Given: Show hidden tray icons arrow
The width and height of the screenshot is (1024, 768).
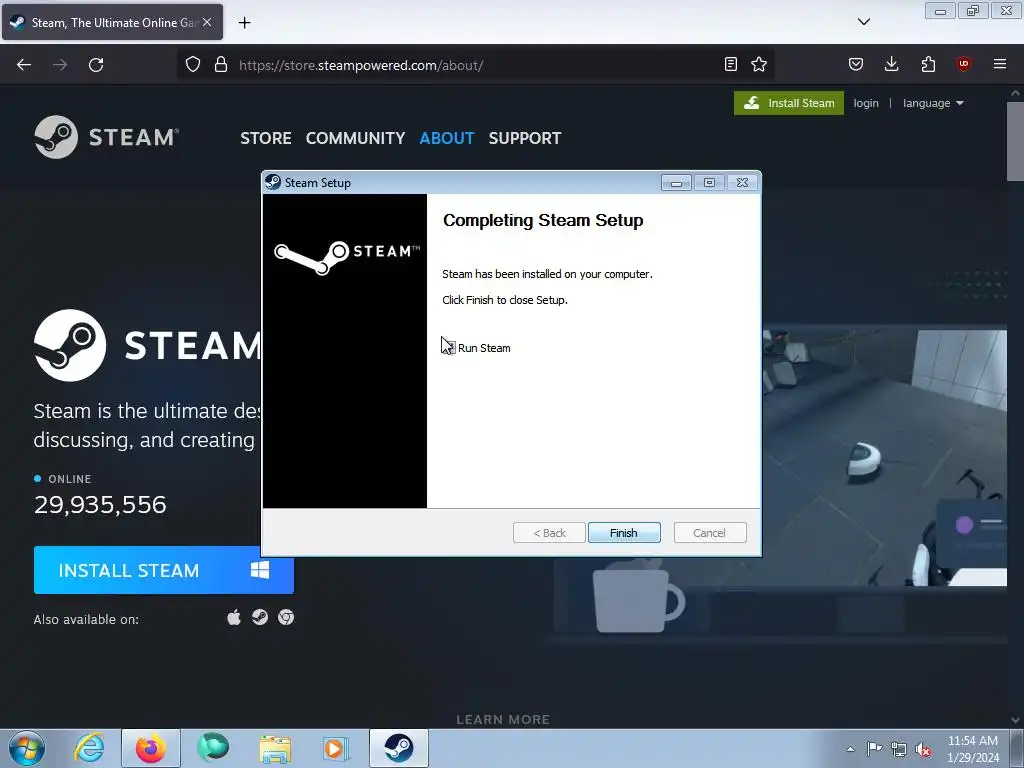Looking at the screenshot, I should coord(850,749).
